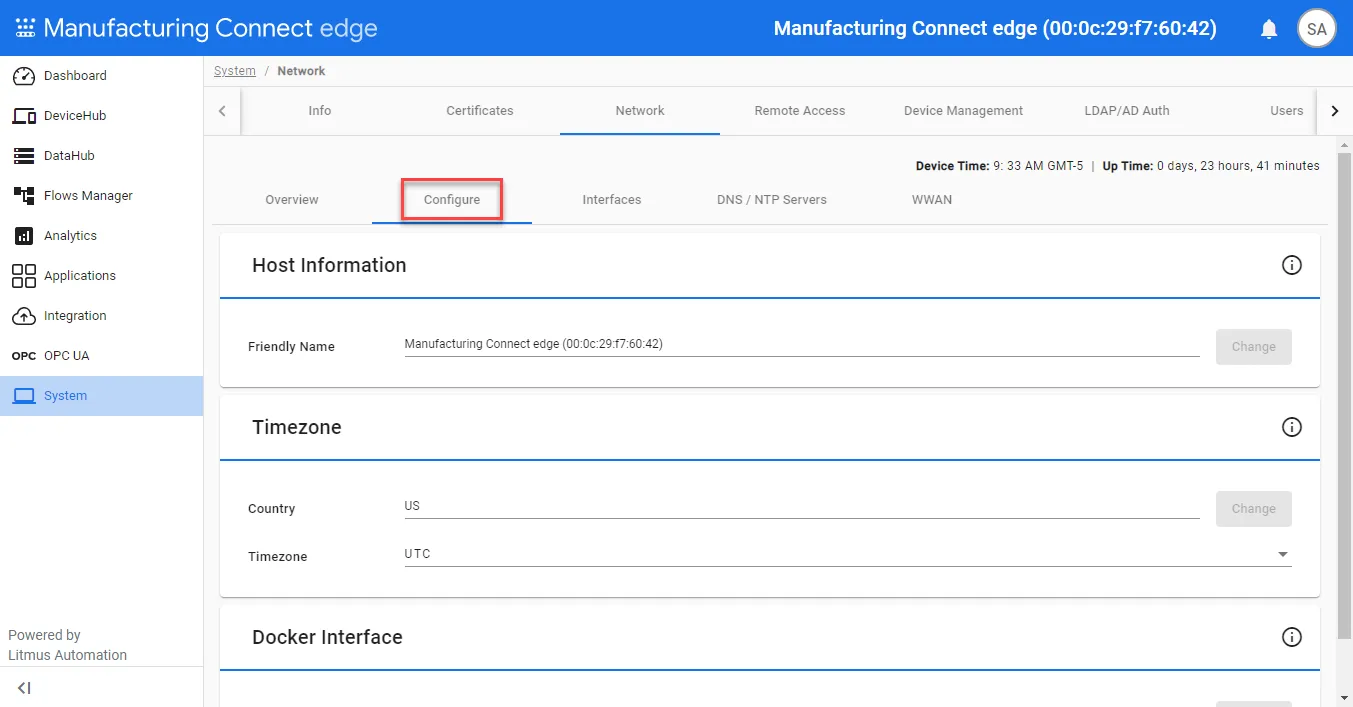Open the WWAN subtab
This screenshot has height=707, width=1353.
(932, 200)
